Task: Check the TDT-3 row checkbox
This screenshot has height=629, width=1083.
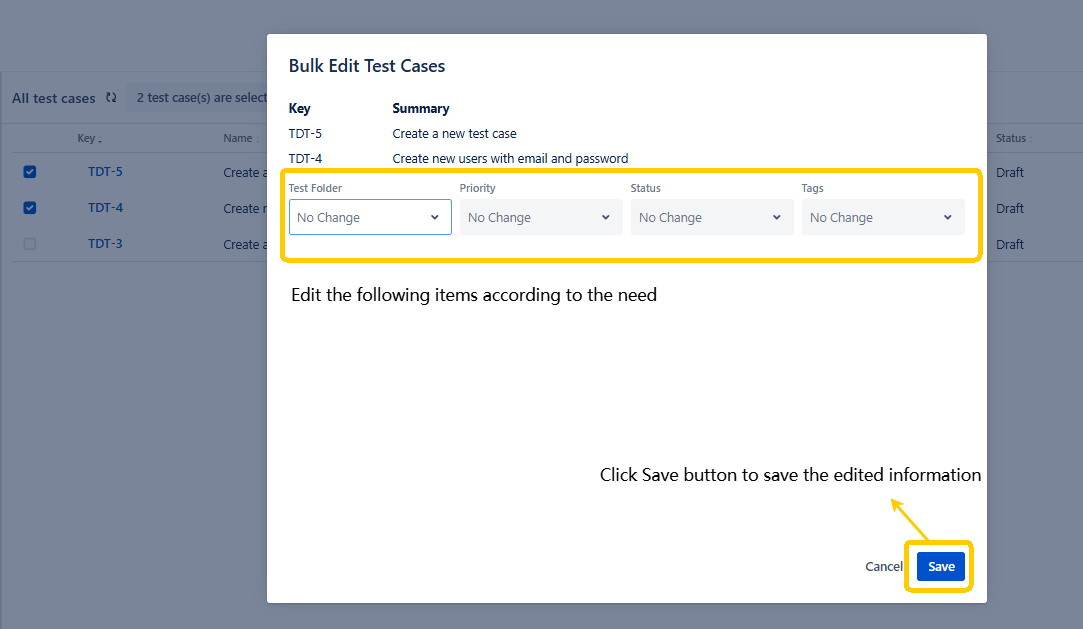Action: (30, 244)
